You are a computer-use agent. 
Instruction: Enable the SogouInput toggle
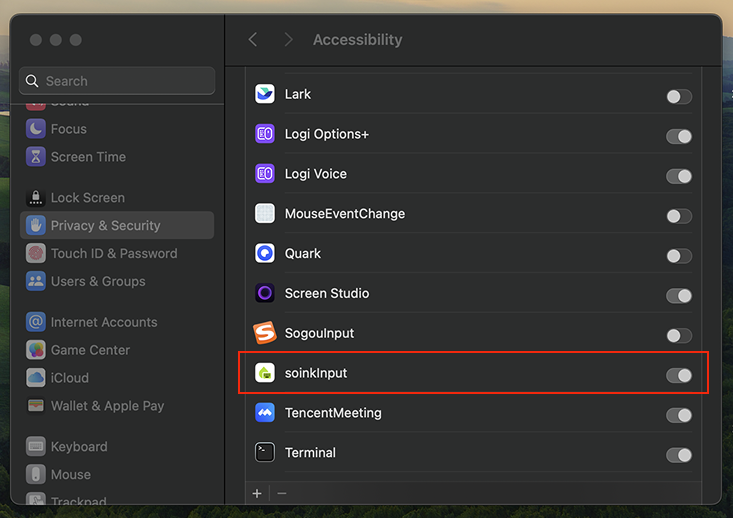click(679, 335)
